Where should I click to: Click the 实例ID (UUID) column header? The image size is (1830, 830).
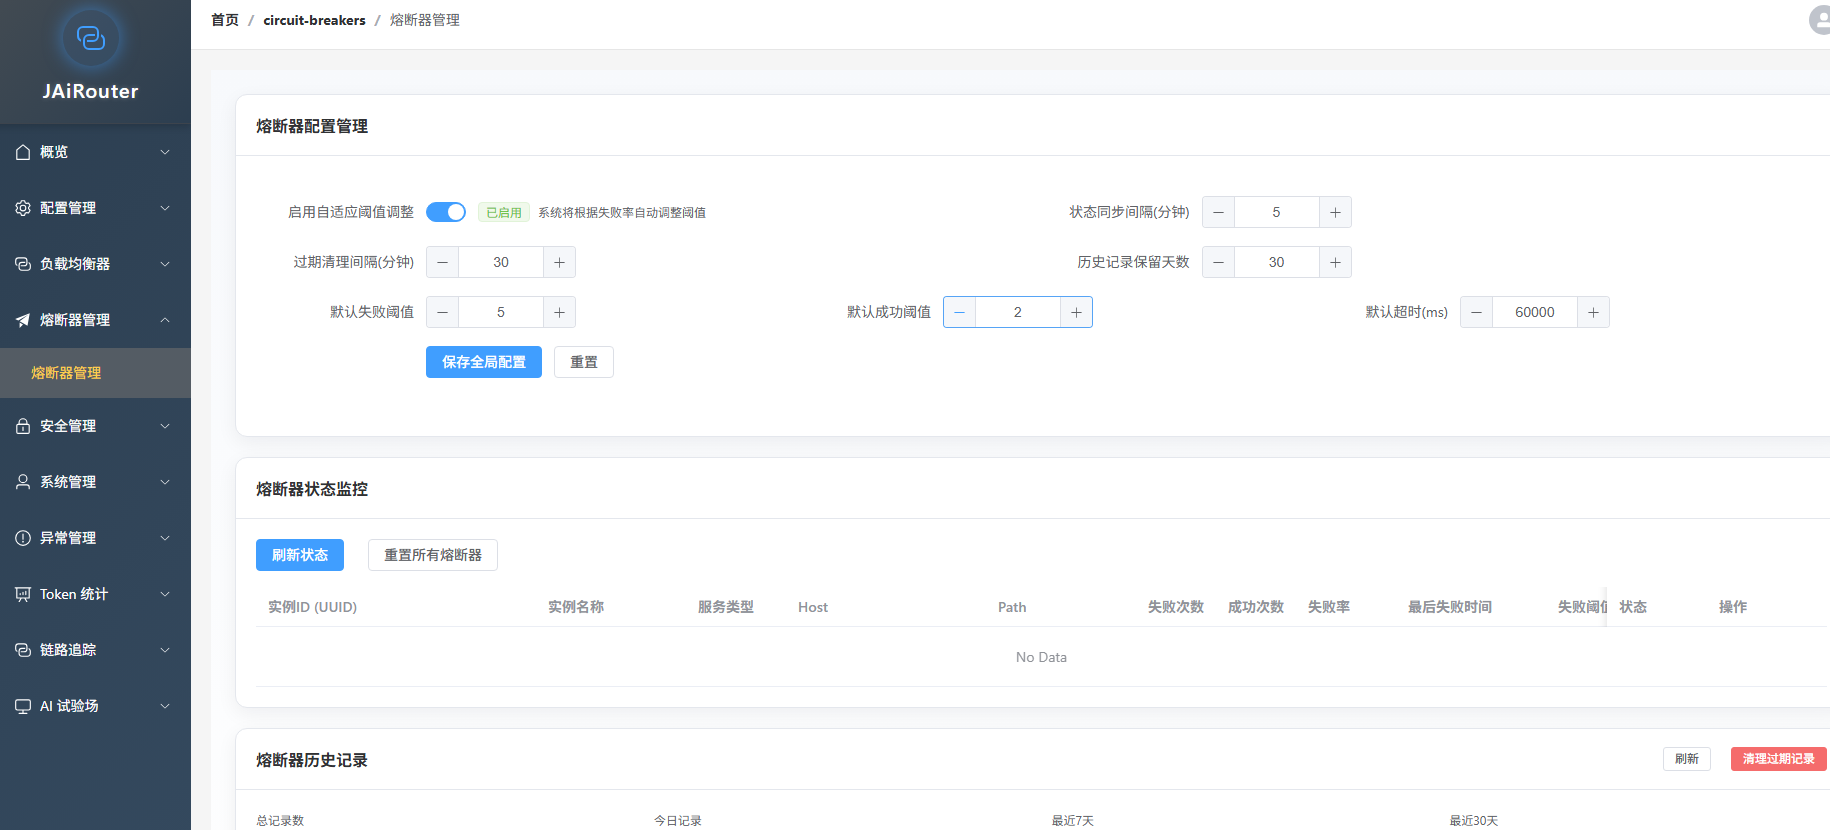312,607
